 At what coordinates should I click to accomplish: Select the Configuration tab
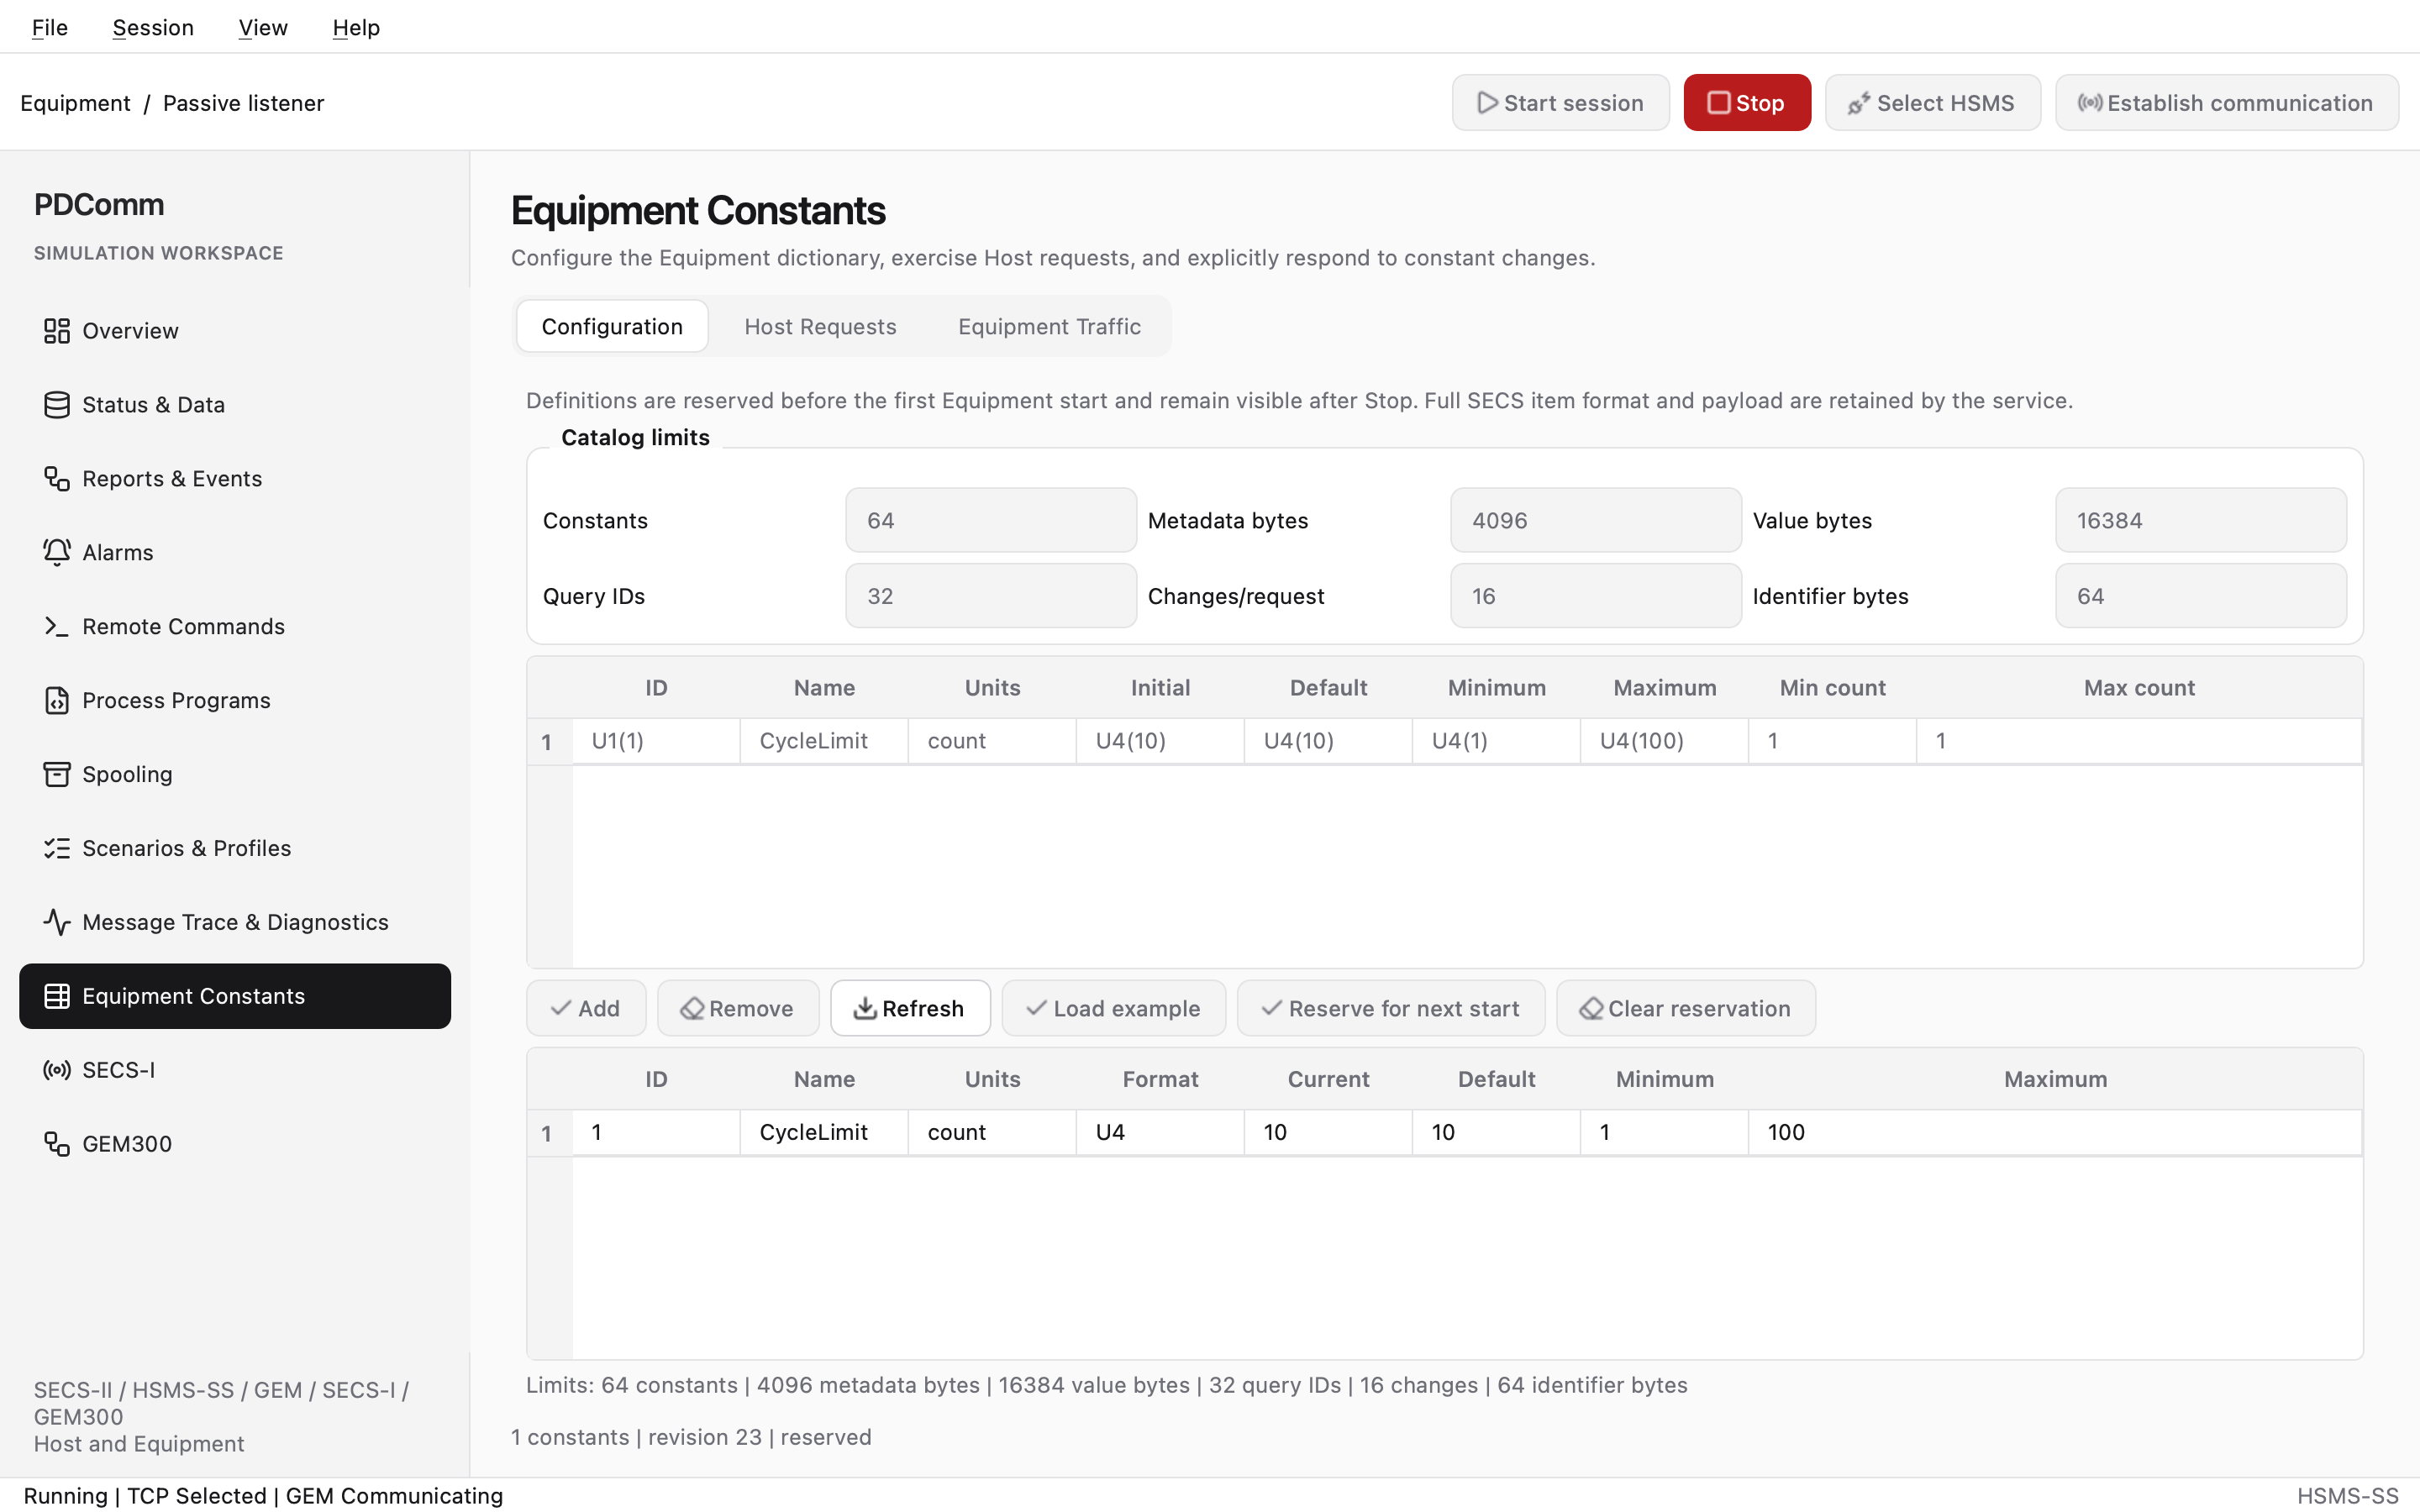tap(612, 327)
